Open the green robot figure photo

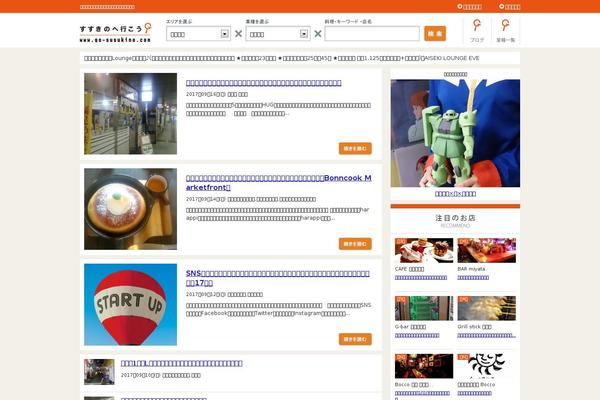455,133
